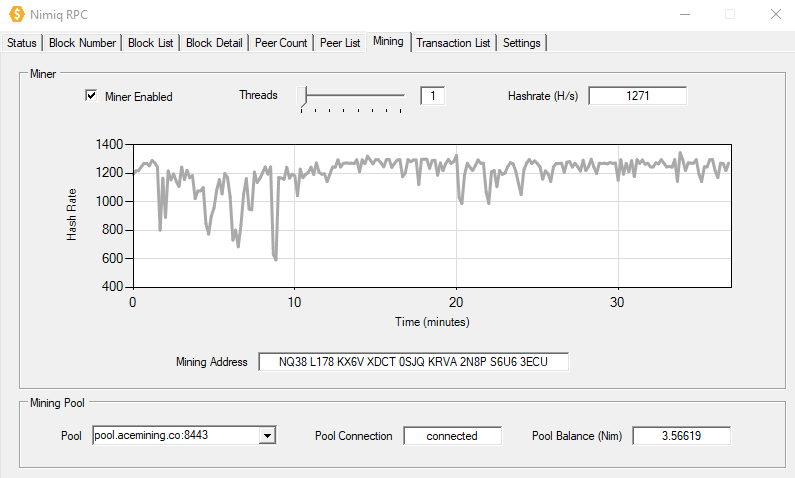
Task: Click the Miner Enabled label text
Action: (138, 97)
